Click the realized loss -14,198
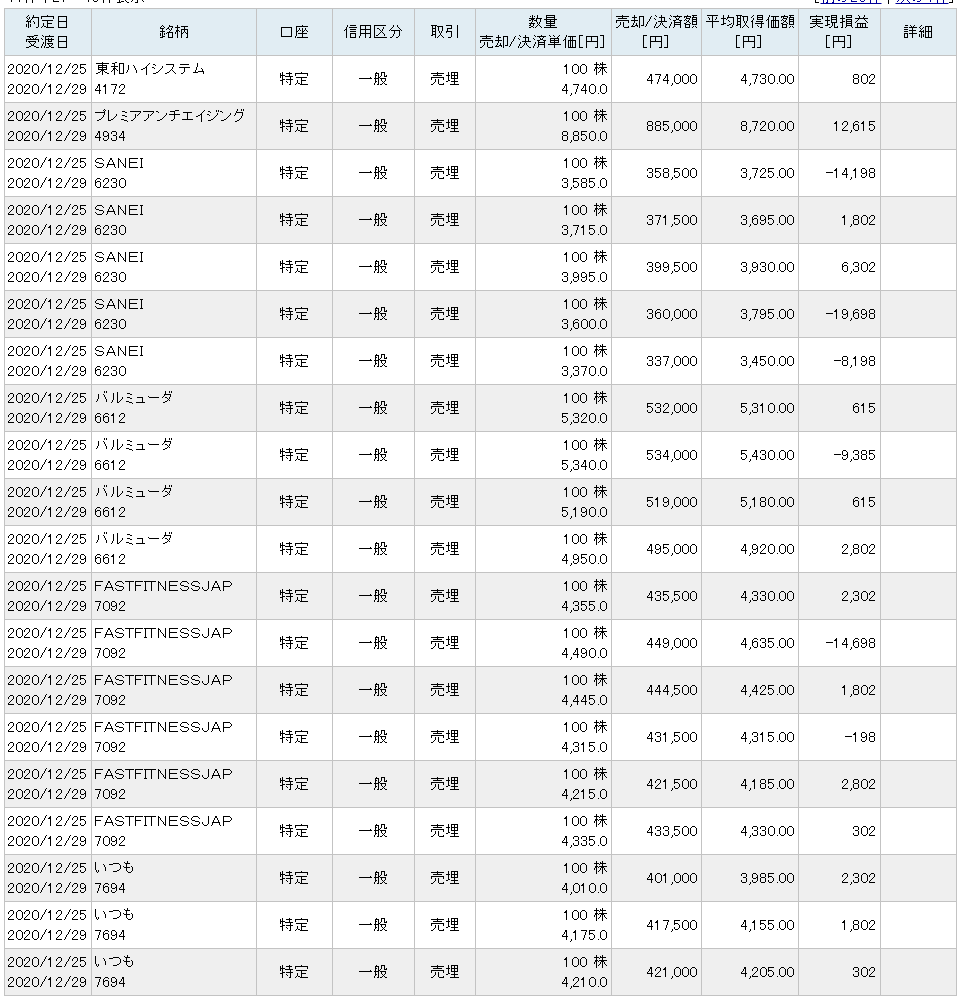Image resolution: width=959 pixels, height=997 pixels. coord(850,173)
